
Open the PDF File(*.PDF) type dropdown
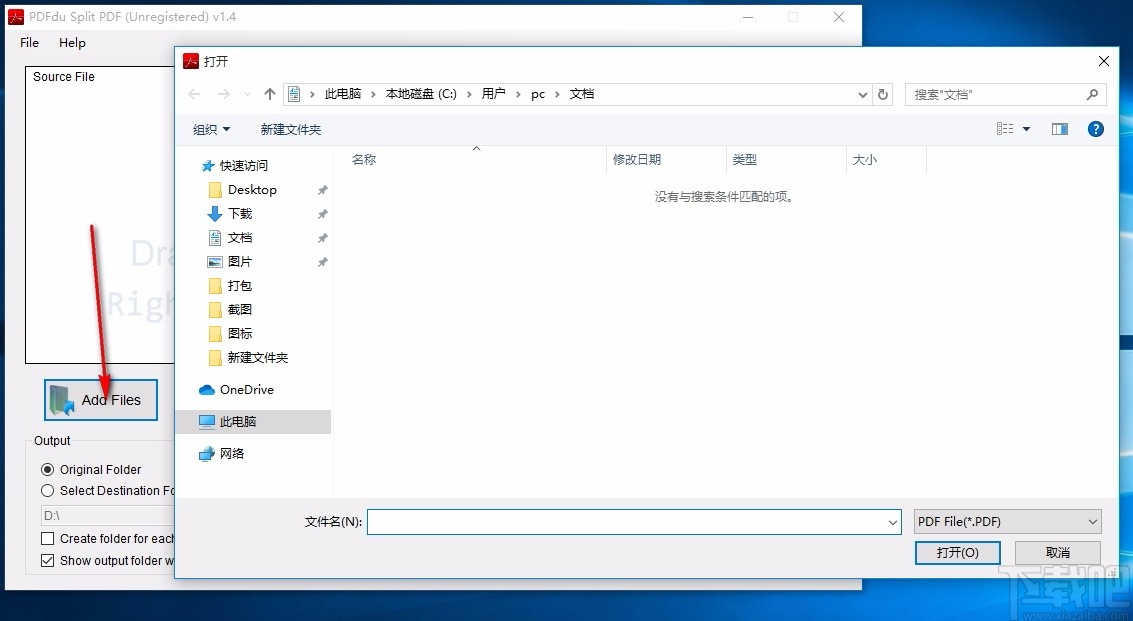[x=1007, y=521]
